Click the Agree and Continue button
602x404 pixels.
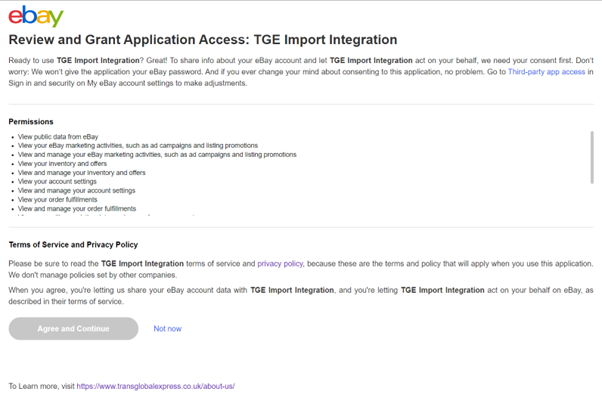click(x=73, y=329)
